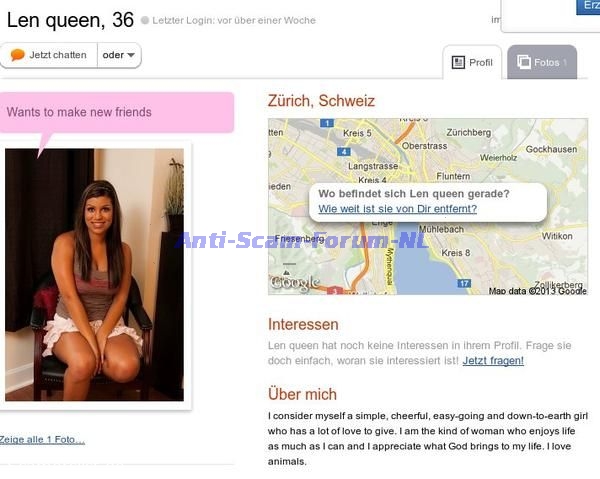Click the Google logo on map
Image resolution: width=600 pixels, height=479 pixels.
pyautogui.click(x=295, y=283)
